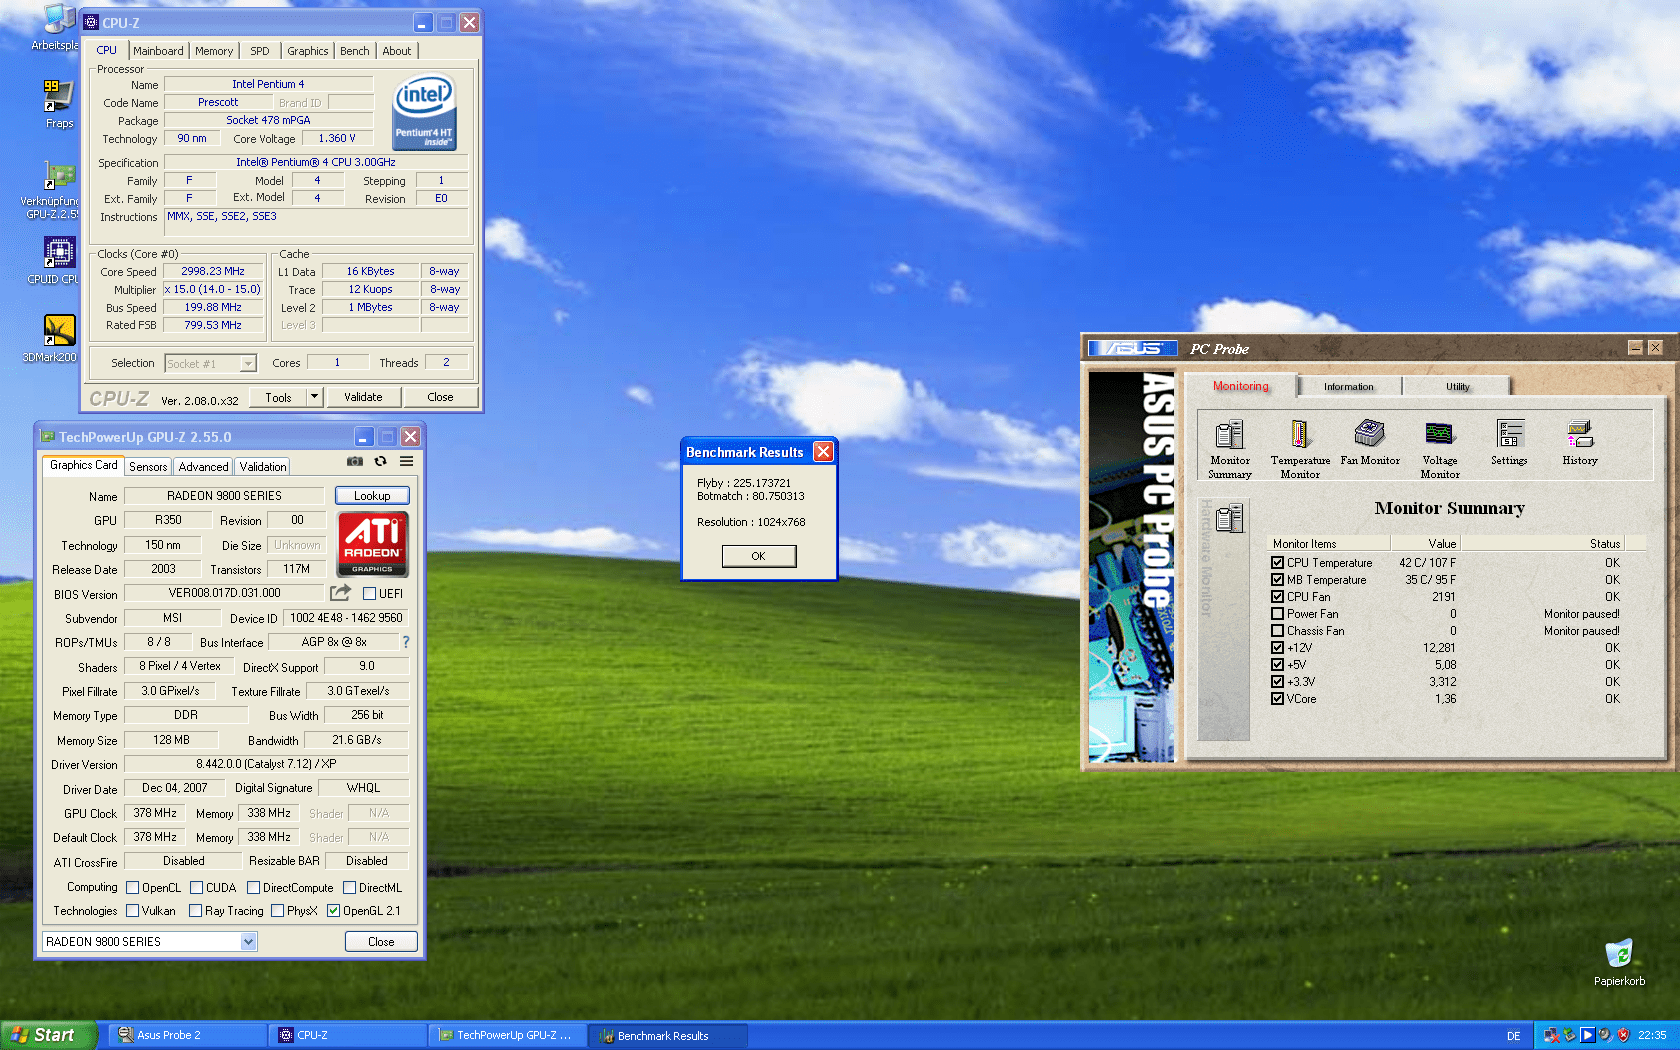Switch to Memory tab in CPU-Z
Image resolution: width=1680 pixels, height=1050 pixels.
(x=214, y=51)
